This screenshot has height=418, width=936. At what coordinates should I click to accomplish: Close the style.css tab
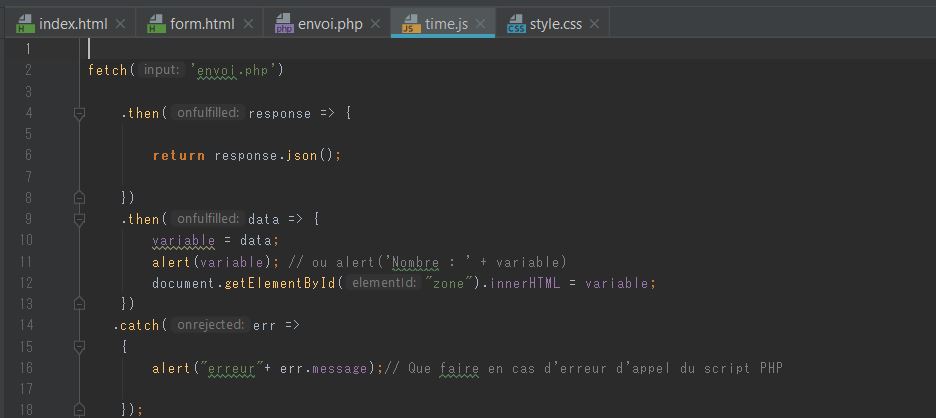[595, 24]
